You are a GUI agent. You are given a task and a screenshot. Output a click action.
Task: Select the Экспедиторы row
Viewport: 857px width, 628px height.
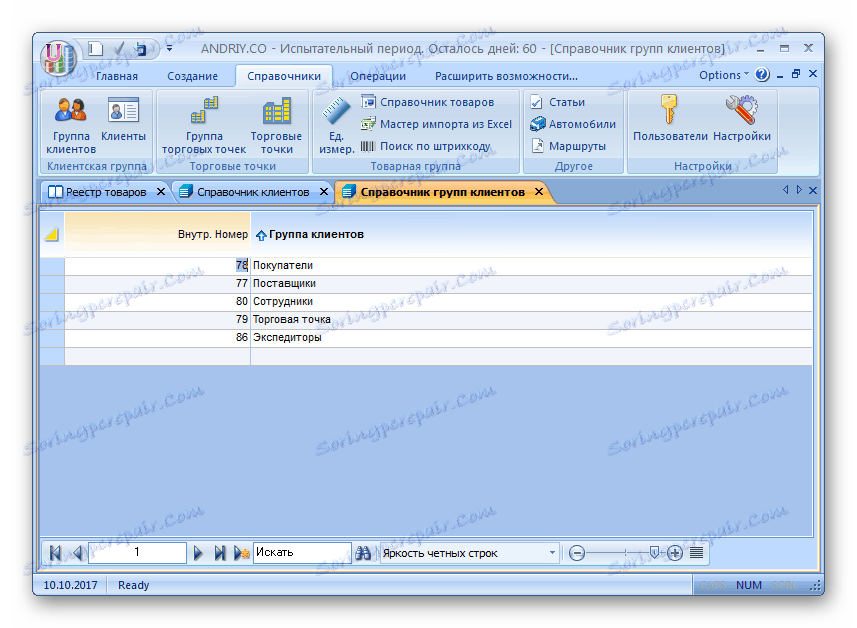(x=426, y=337)
